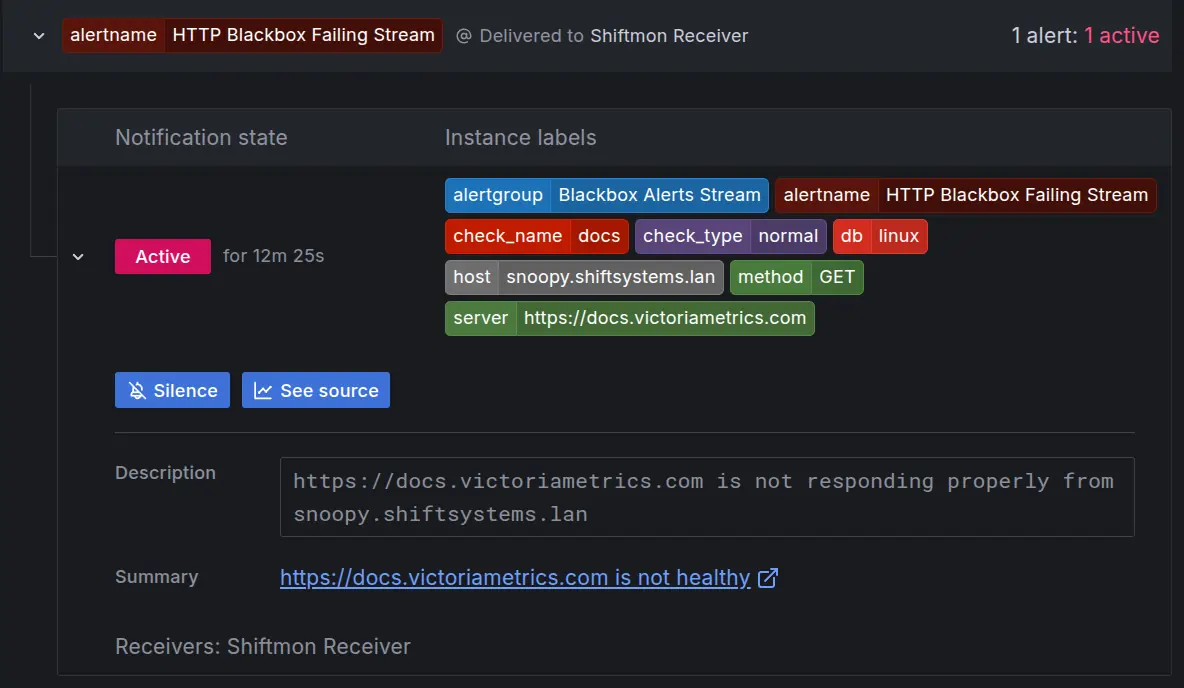Click the host snoopy.shiftsystems.lan label
Screen dimensions: 1184x688
pyautogui.click(x=584, y=277)
